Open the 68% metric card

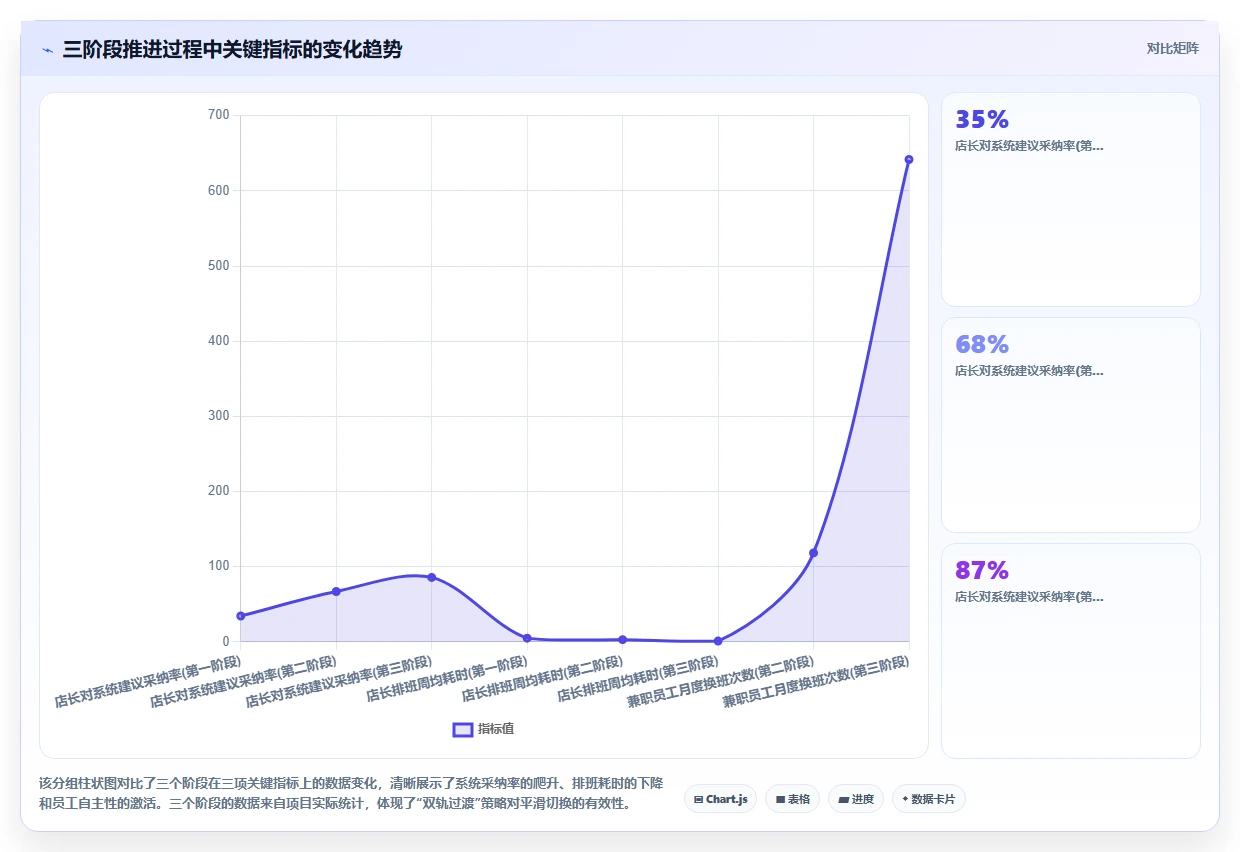[1070, 425]
